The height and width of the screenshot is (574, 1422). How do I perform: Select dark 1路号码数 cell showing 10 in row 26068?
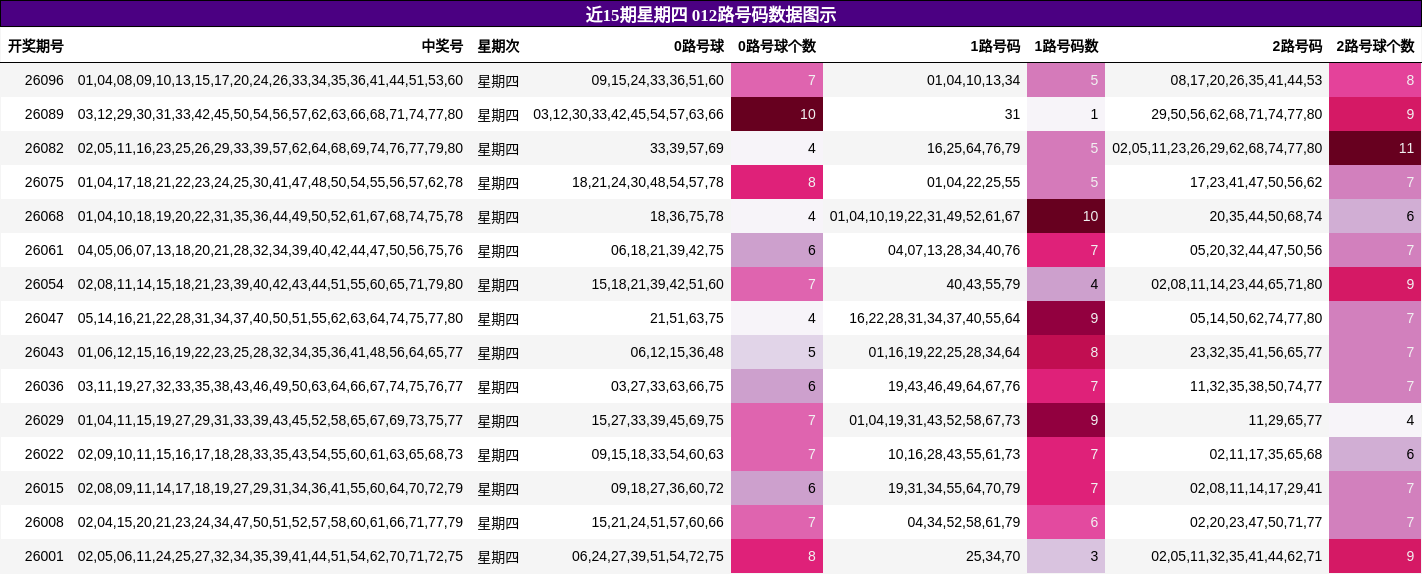coord(1066,216)
